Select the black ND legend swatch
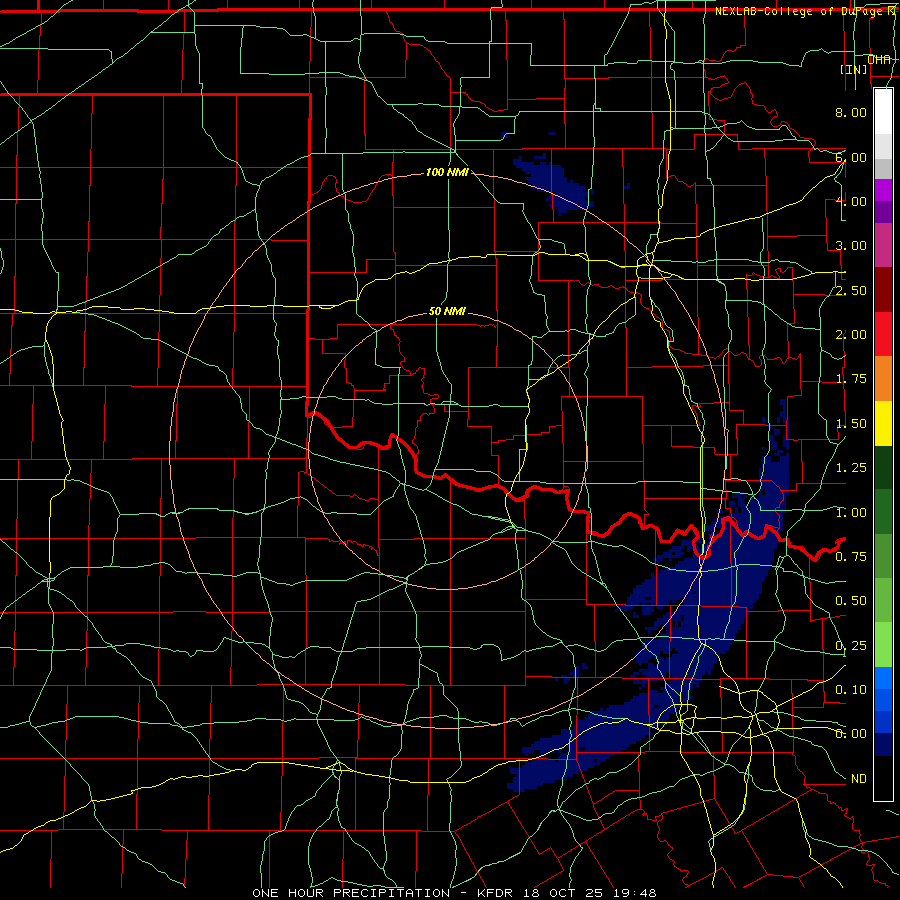 (x=883, y=778)
